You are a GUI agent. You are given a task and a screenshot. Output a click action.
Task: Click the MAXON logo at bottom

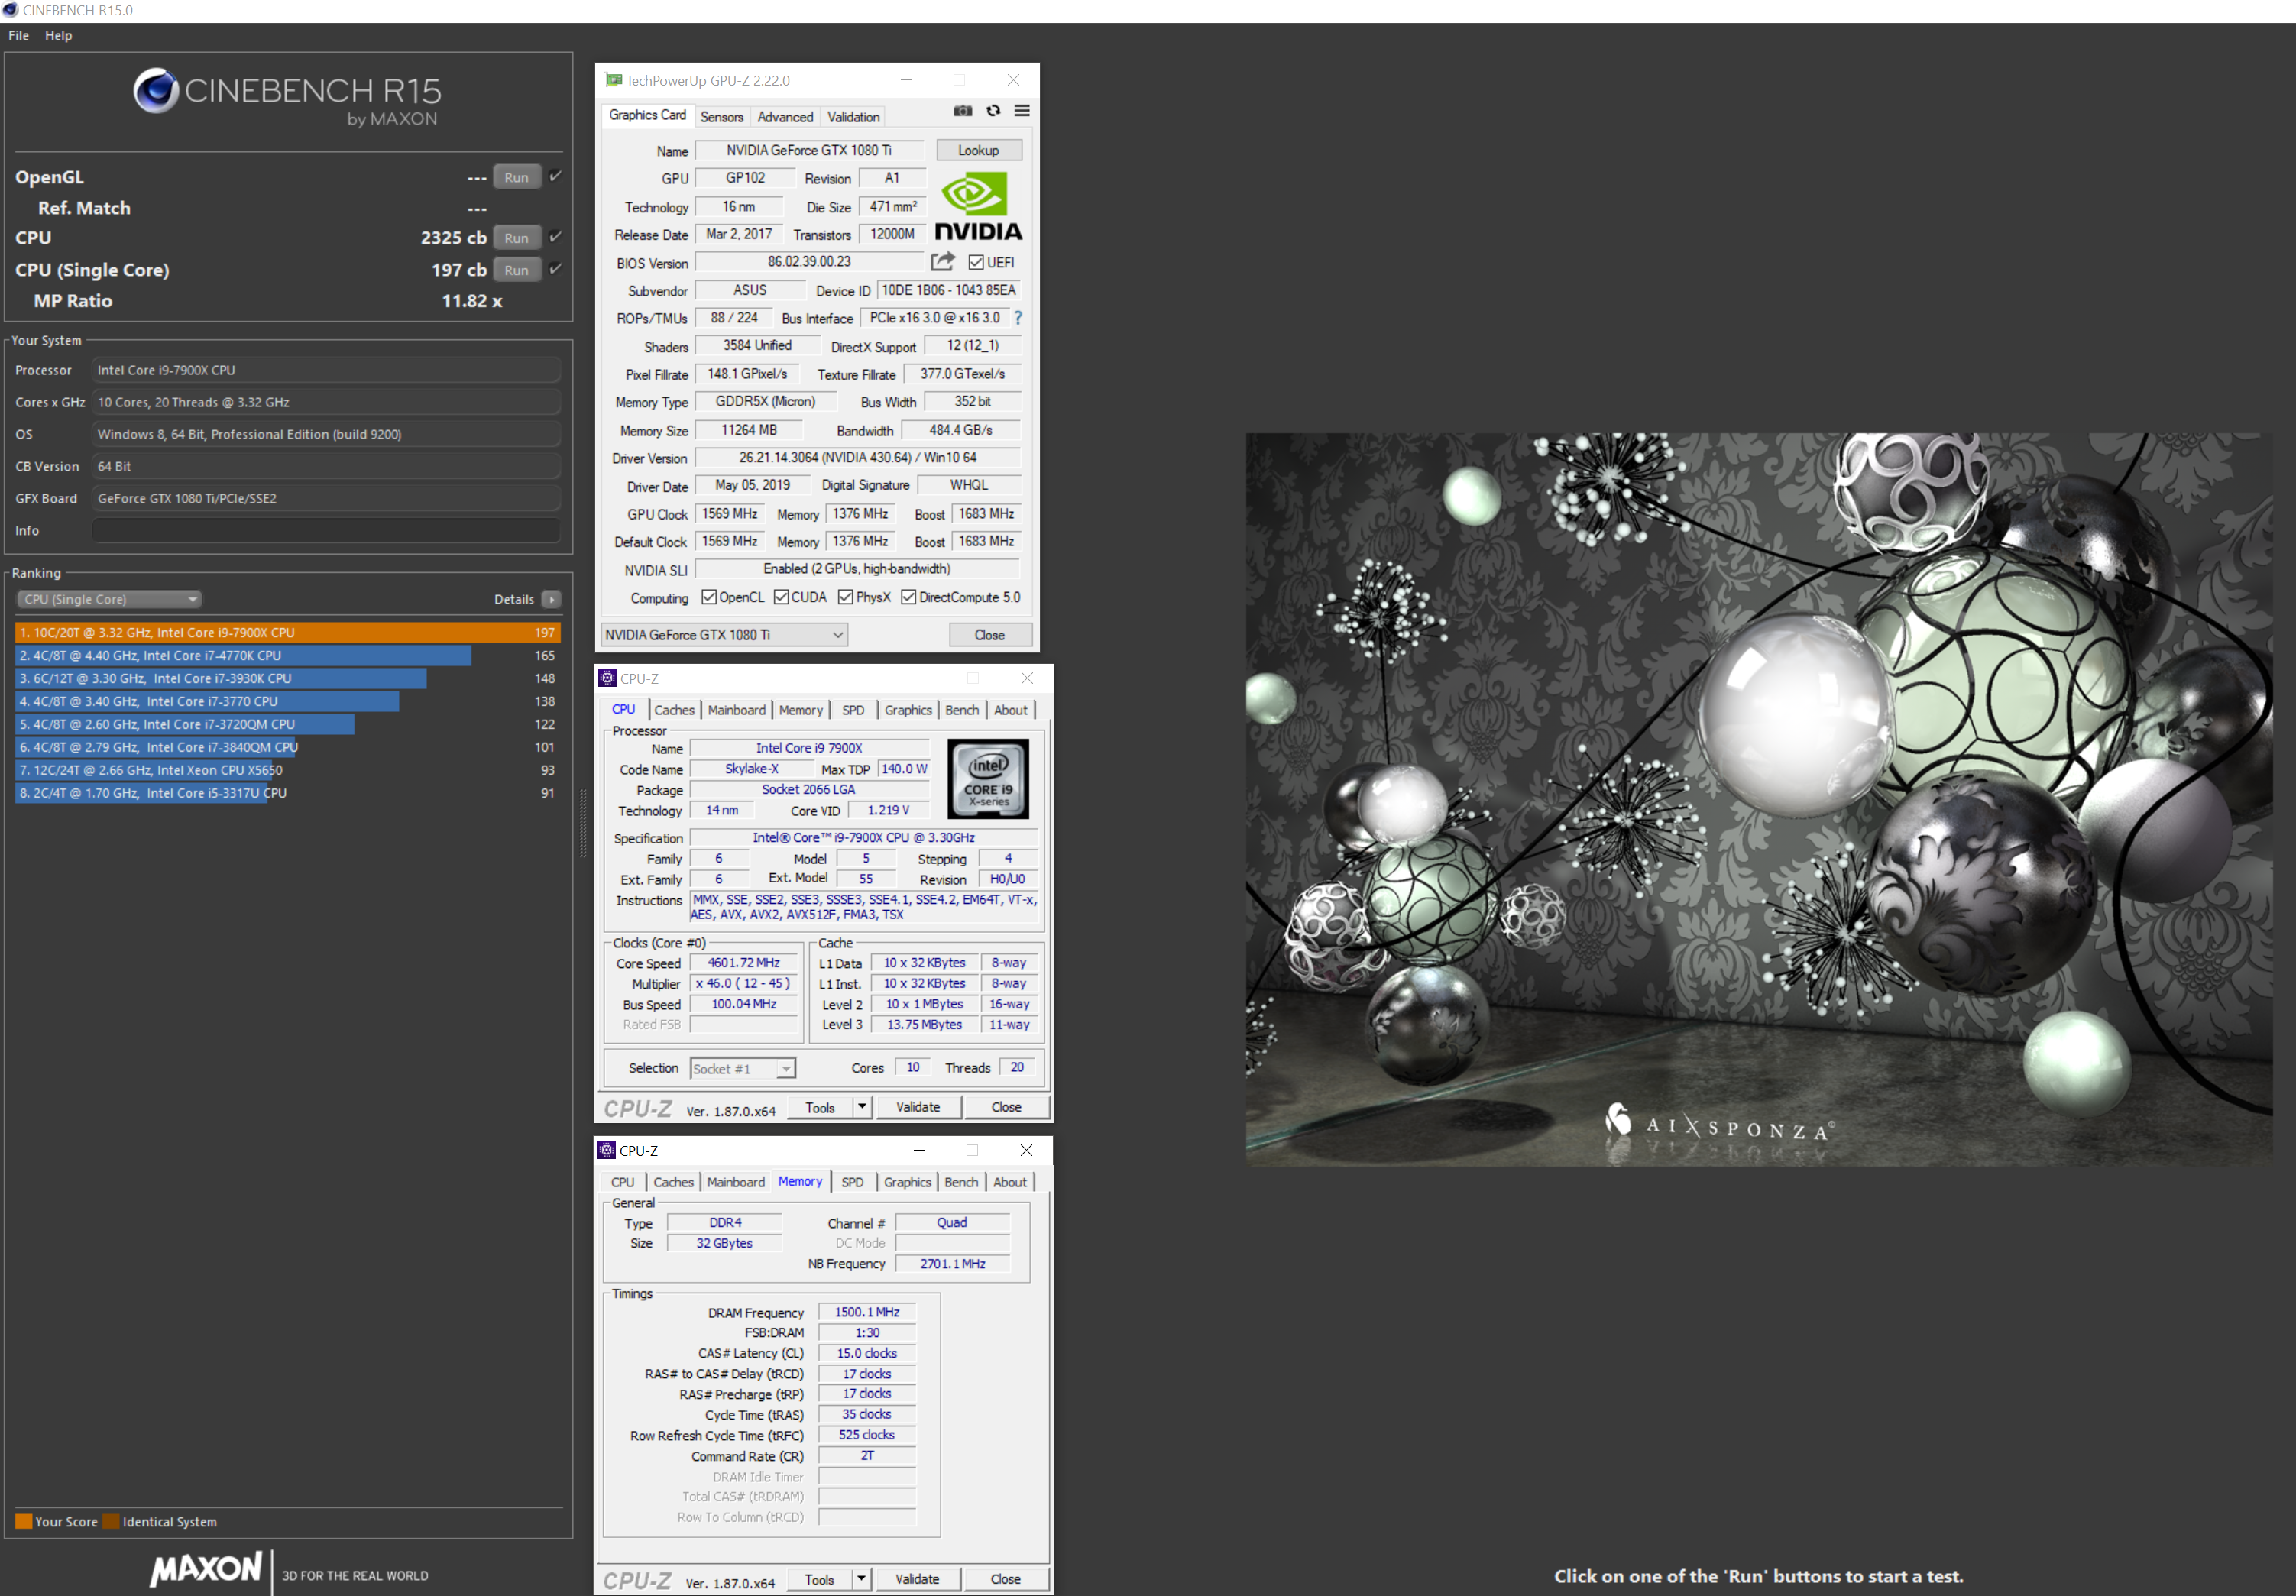tap(205, 1569)
